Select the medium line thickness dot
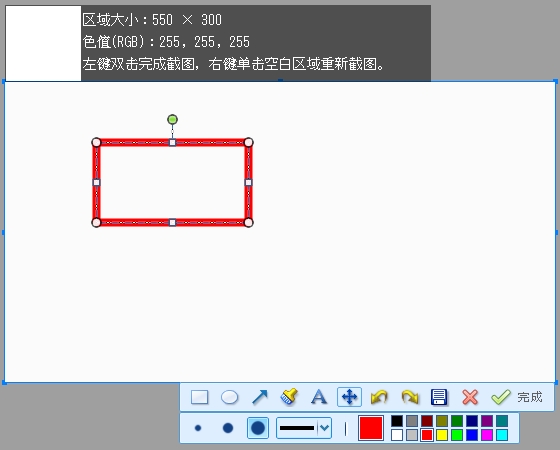Screen dimensions: 560x450 pos(228,428)
